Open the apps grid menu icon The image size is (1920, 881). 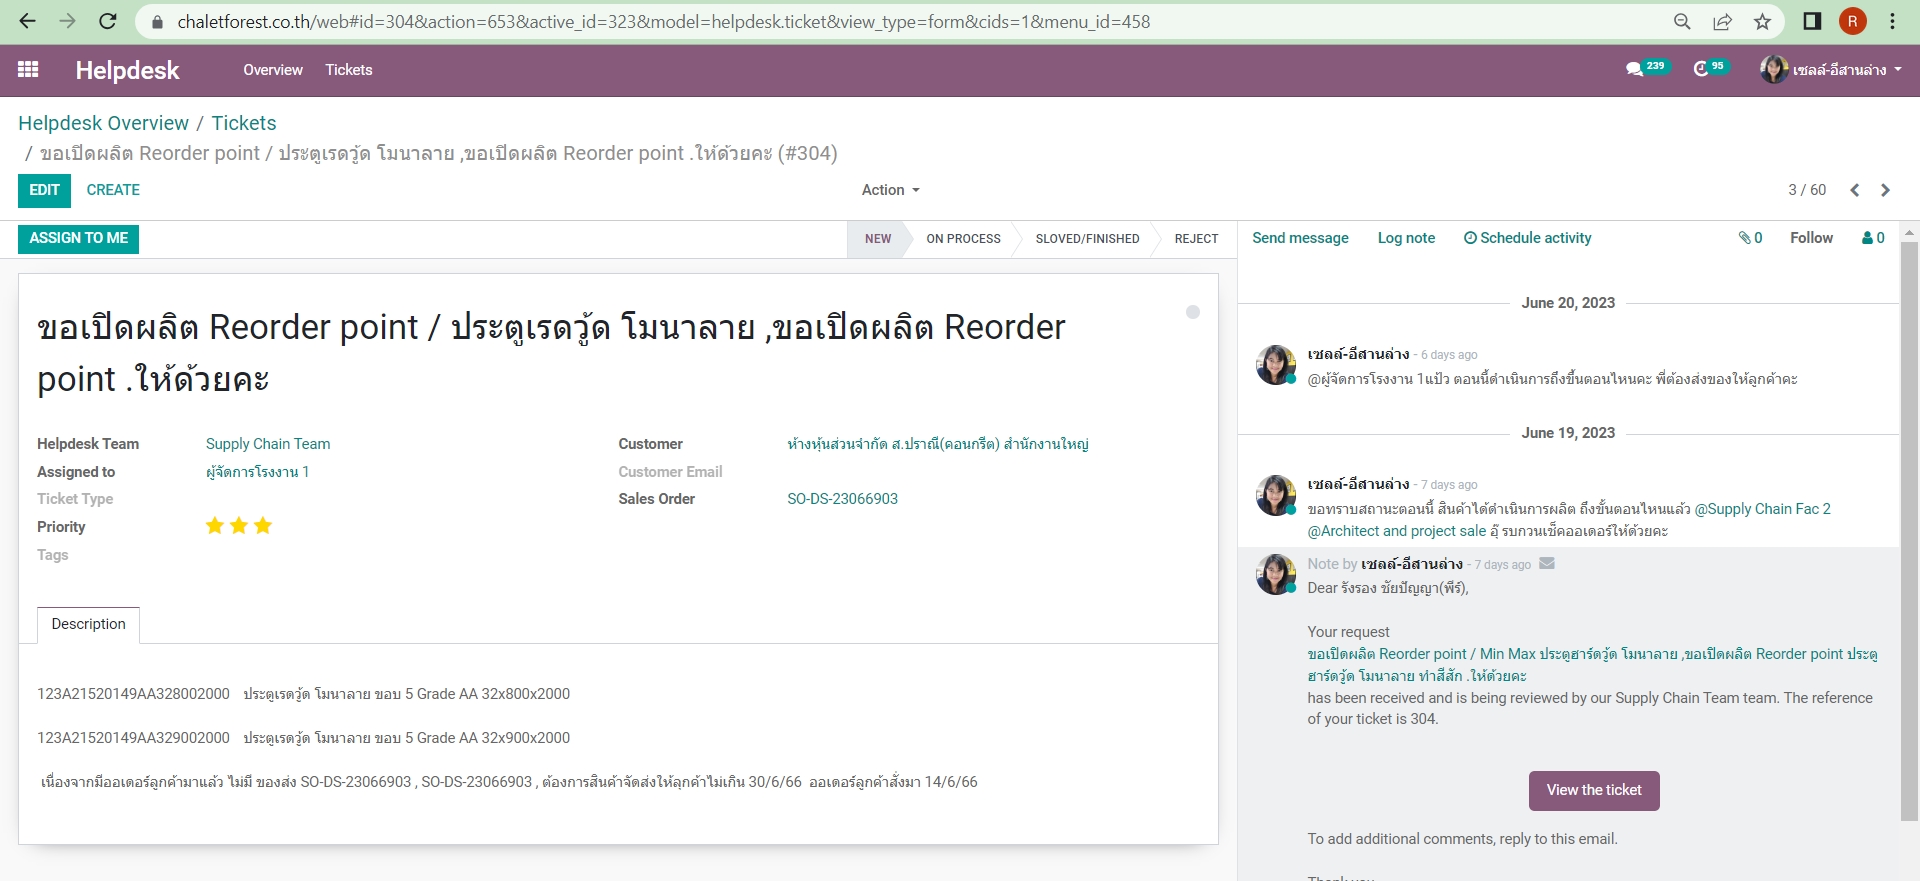(28, 69)
